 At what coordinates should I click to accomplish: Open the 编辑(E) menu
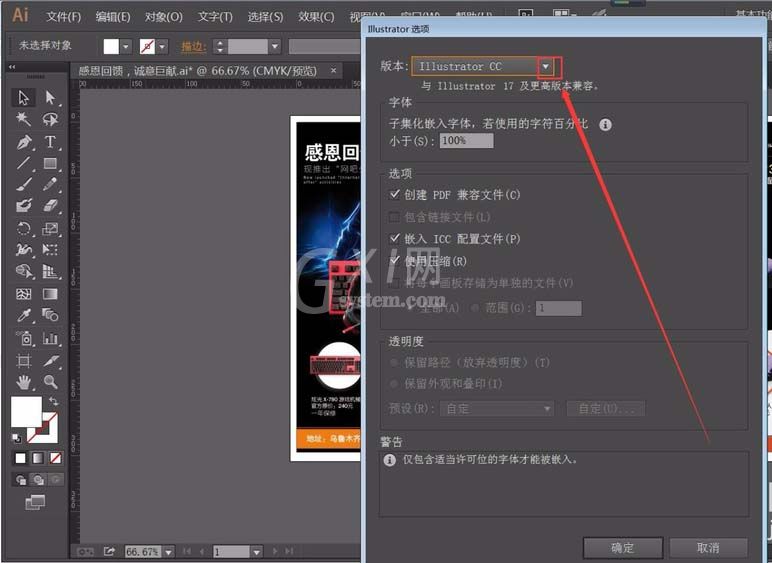113,17
